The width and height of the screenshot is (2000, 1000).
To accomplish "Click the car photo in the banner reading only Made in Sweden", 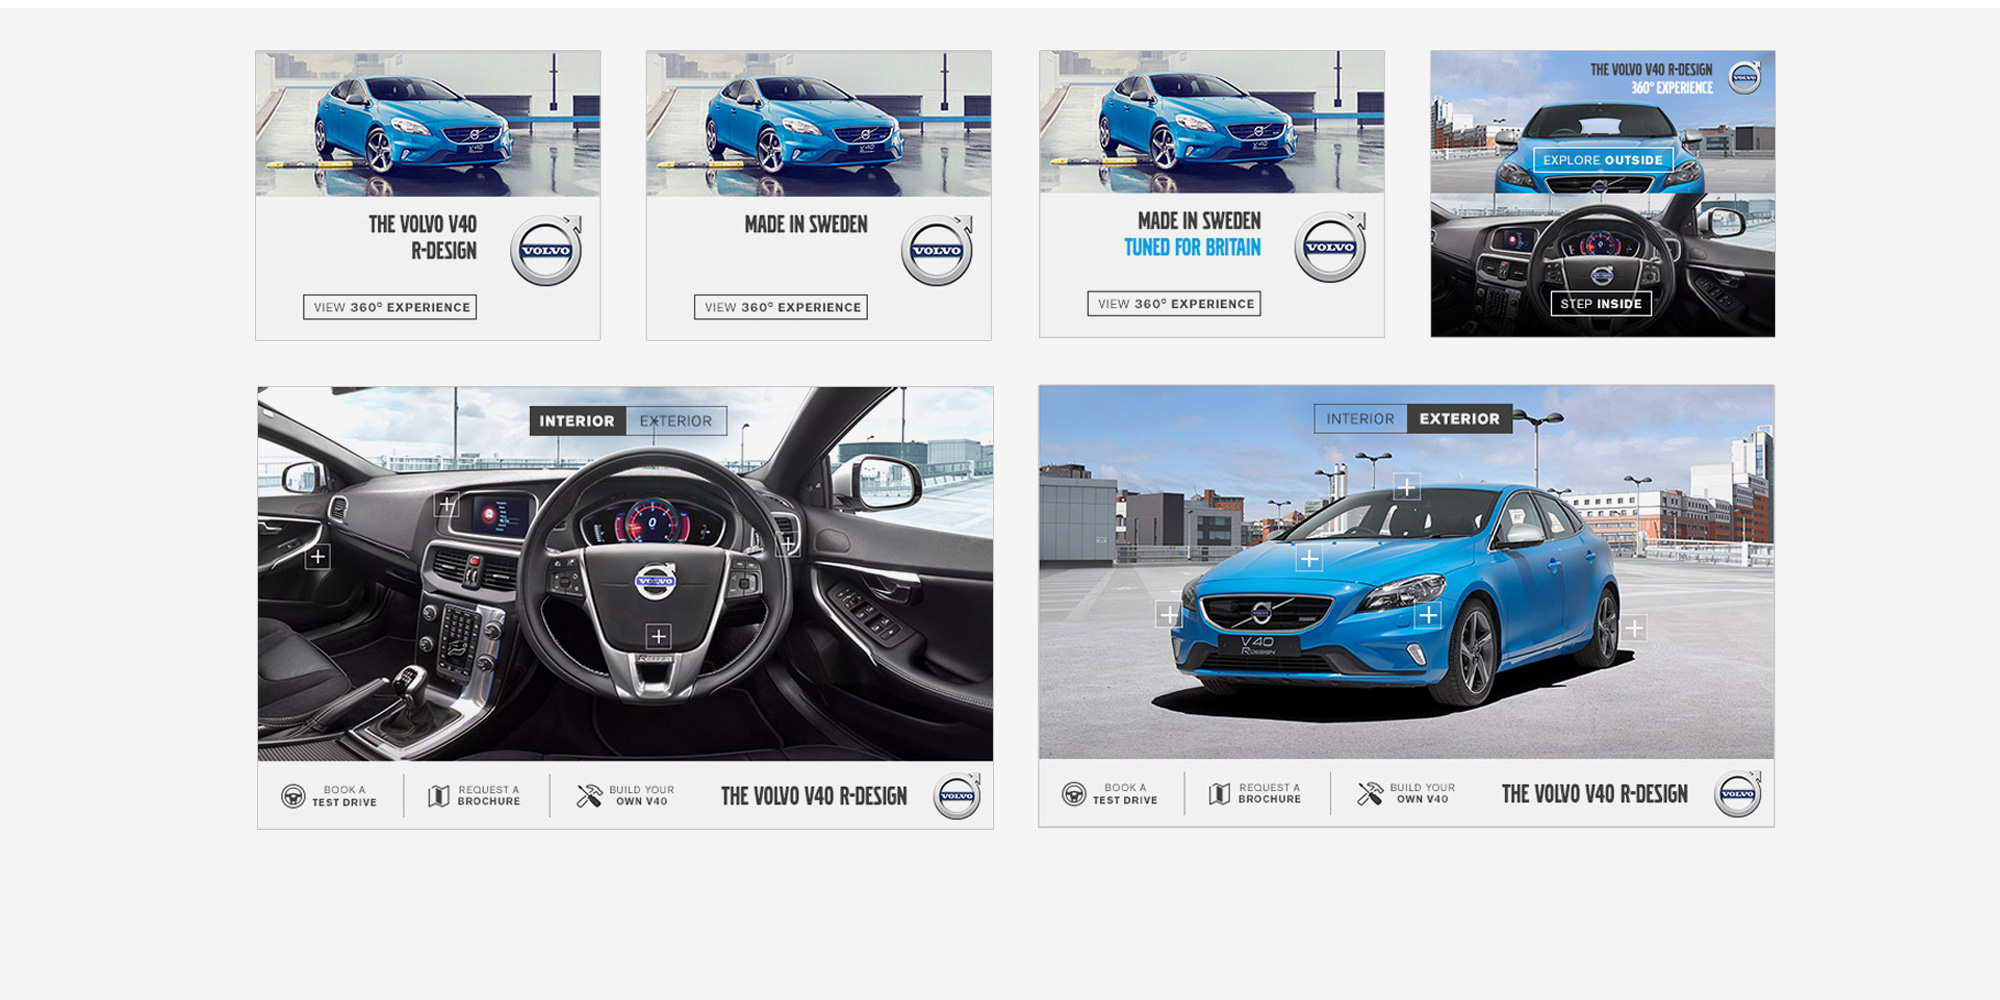I will [x=819, y=123].
